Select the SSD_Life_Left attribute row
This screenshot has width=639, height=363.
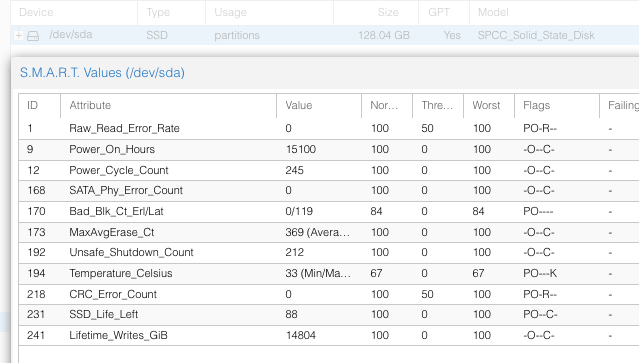click(x=329, y=315)
